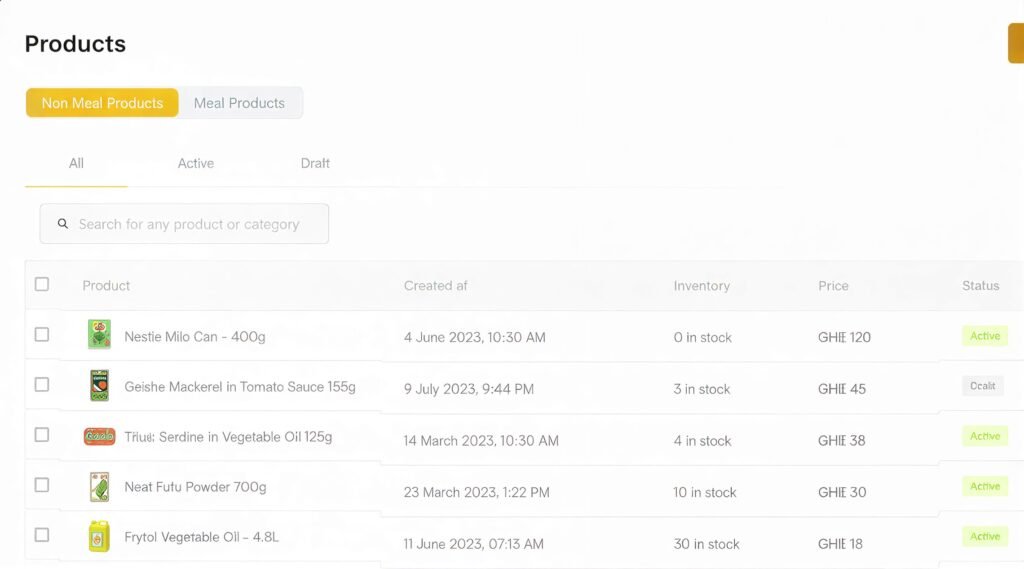Screen dimensions: 1024x569
Task: Click the Frytol Vegetable Oil bottle icon
Action: pos(99,537)
